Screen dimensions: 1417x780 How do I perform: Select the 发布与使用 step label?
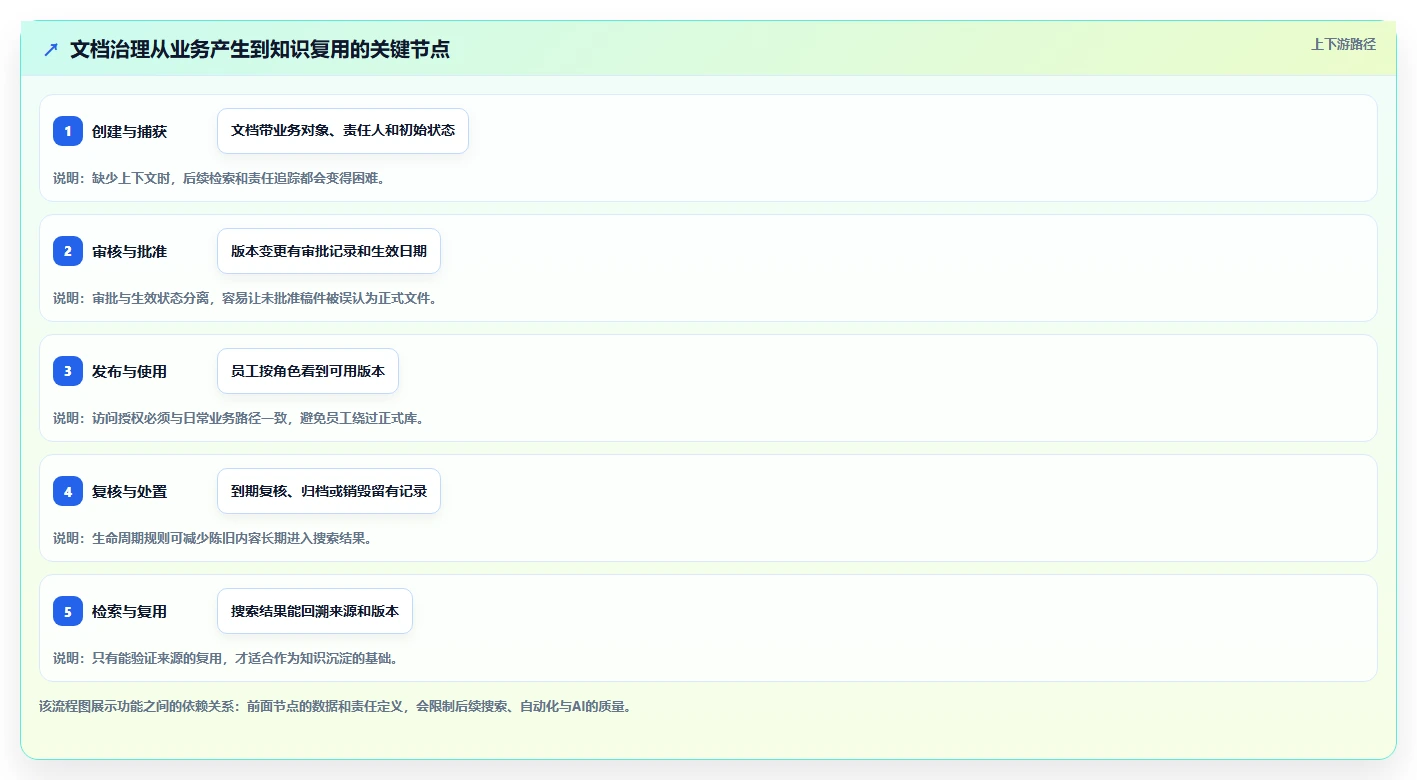(x=129, y=371)
